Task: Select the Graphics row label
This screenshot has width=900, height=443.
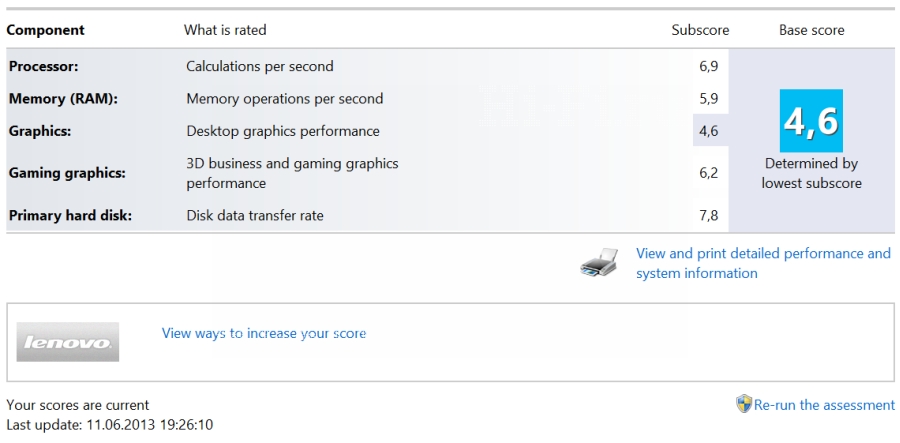Action: pos(40,130)
